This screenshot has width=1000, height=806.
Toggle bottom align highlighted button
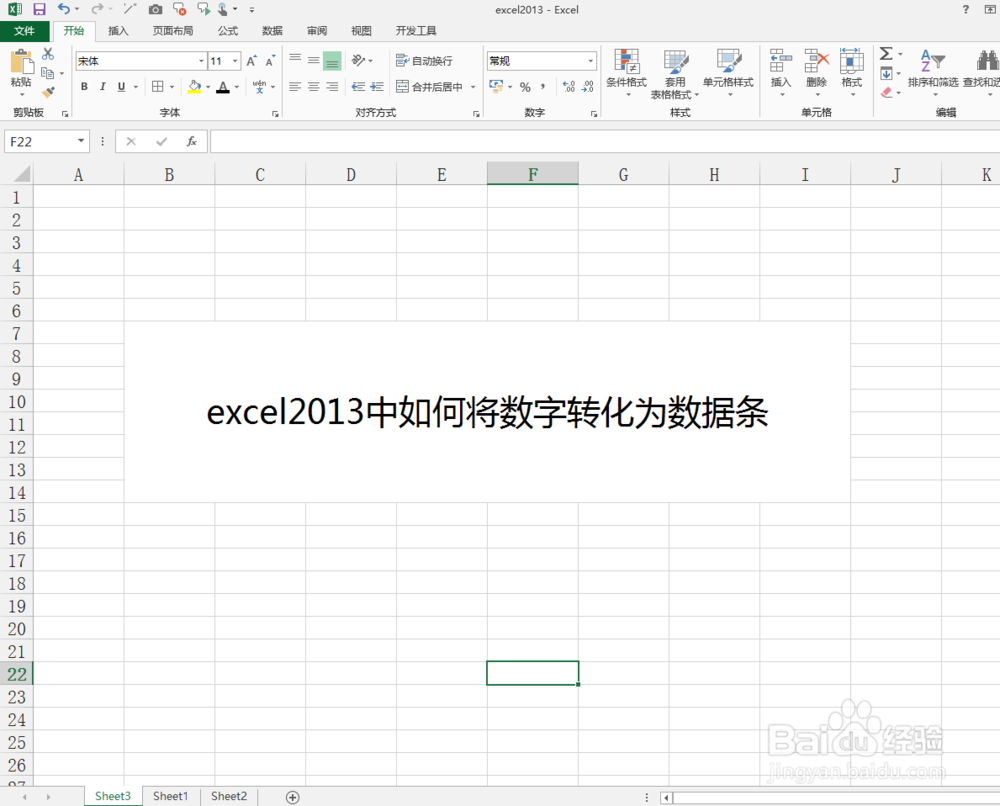pyautogui.click(x=332, y=61)
